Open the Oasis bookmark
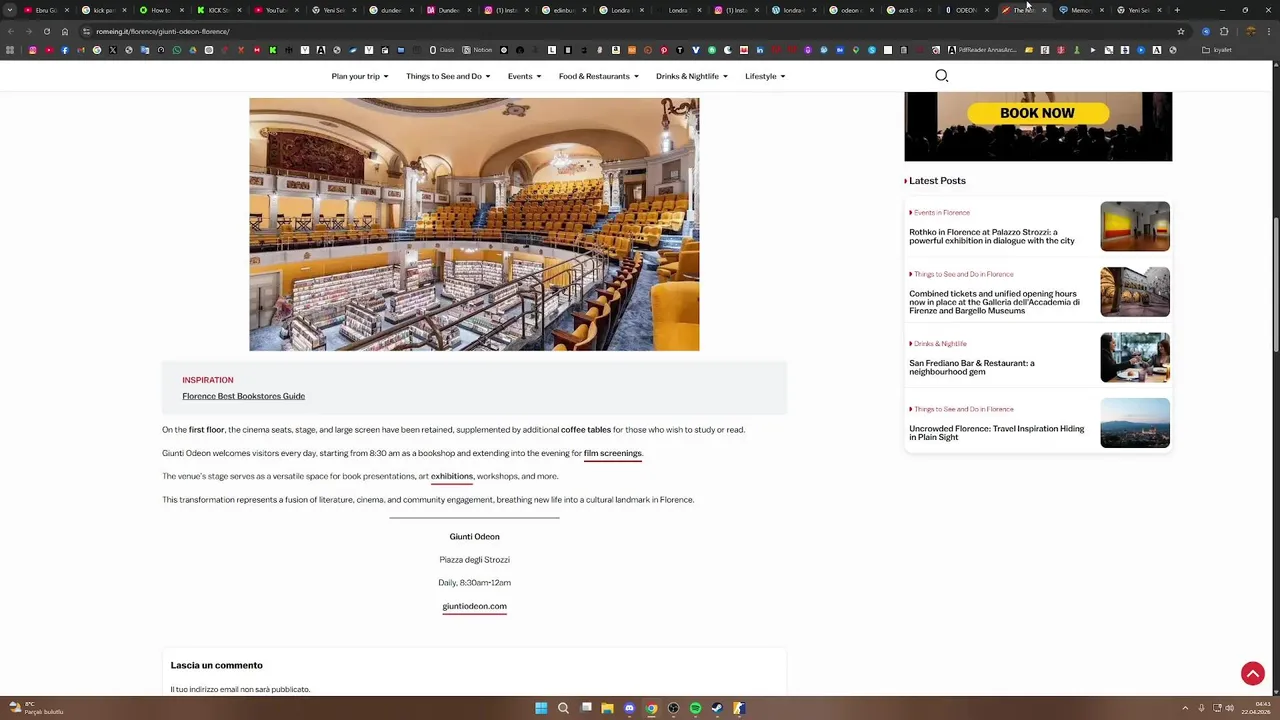The width and height of the screenshot is (1280, 720). 442,50
